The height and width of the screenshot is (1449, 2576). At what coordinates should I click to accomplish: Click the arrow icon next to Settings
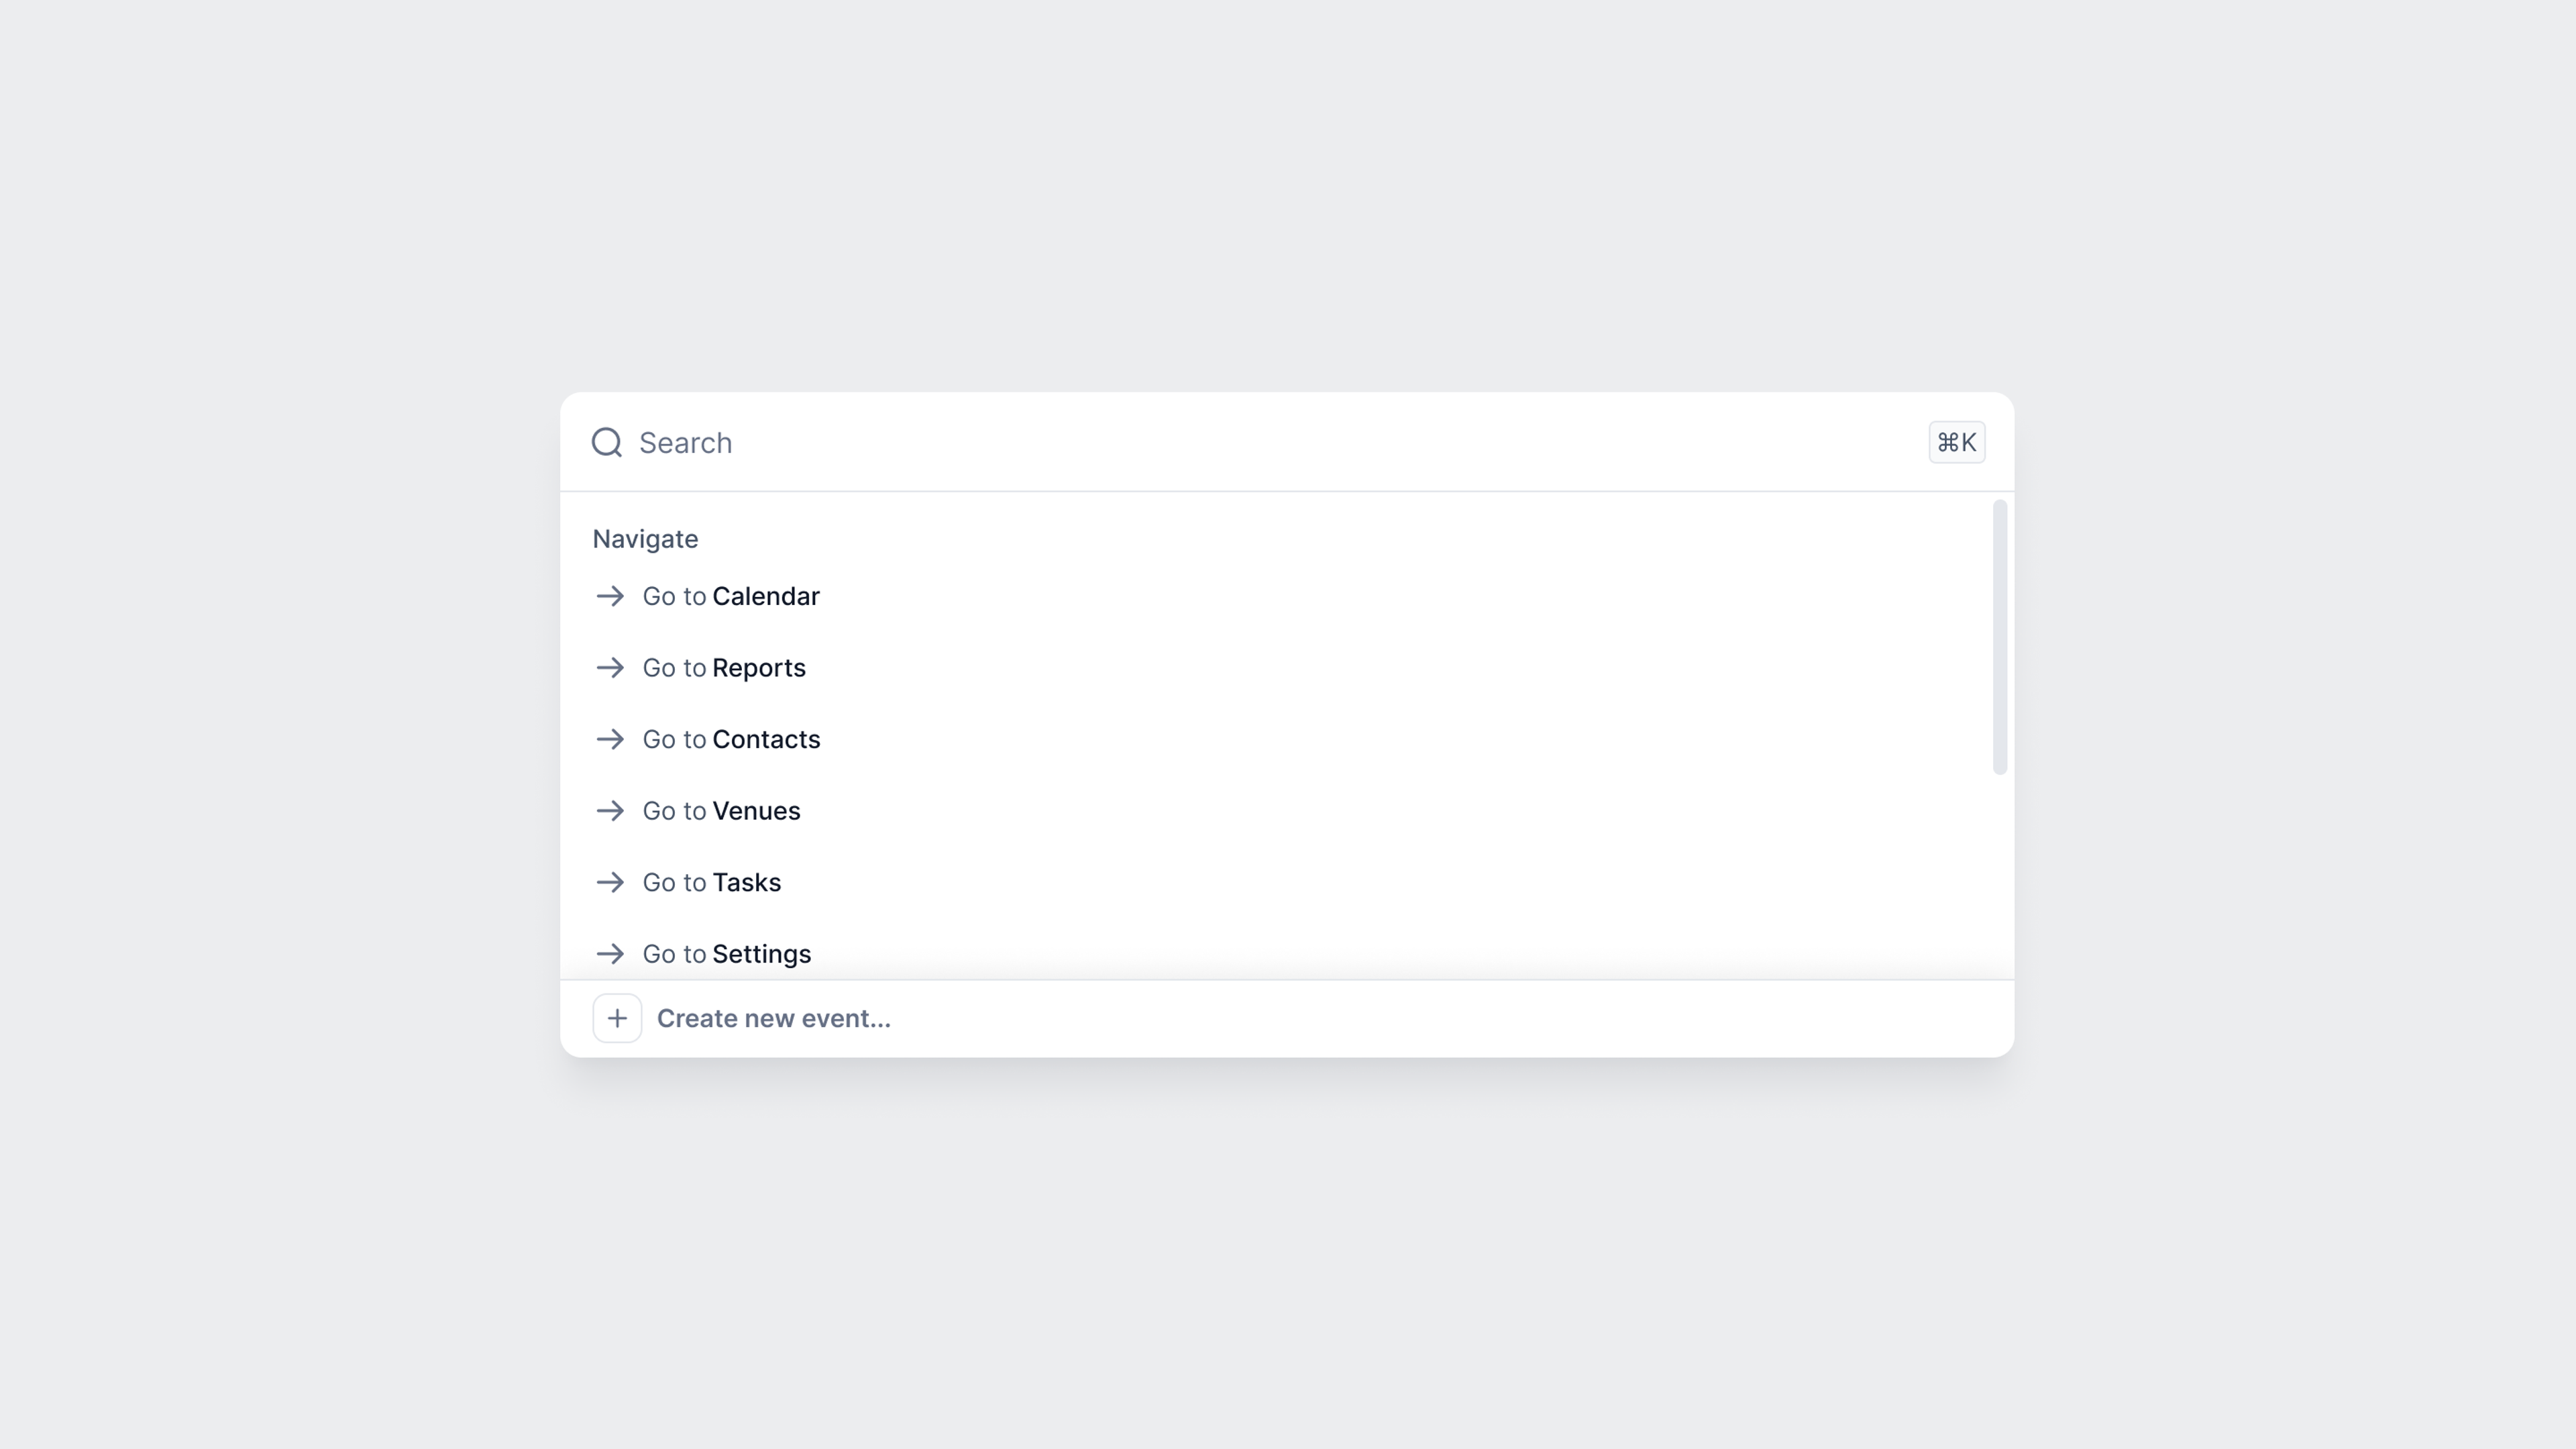pos(610,954)
